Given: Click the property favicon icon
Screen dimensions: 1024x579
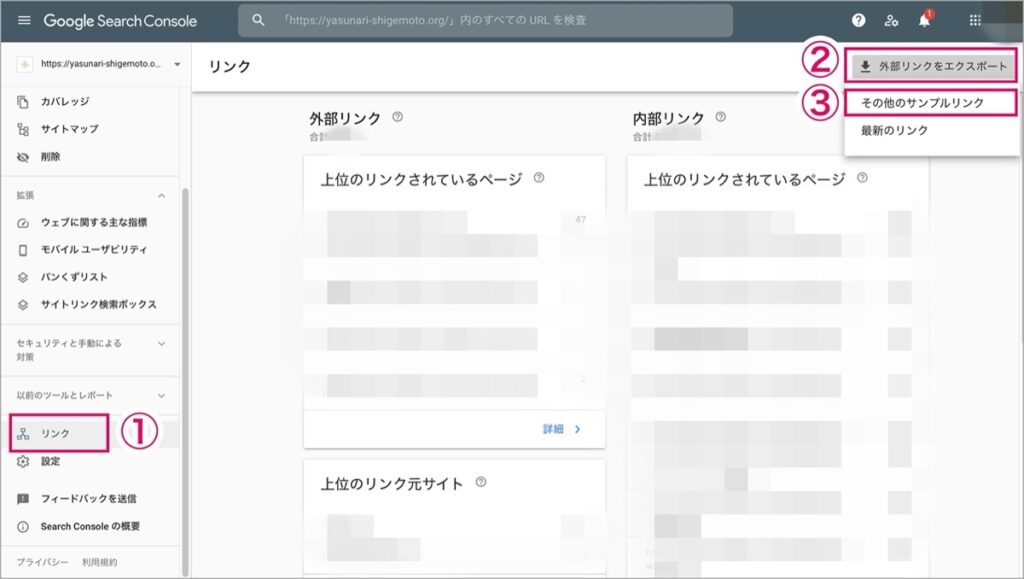Looking at the screenshot, I should click(x=25, y=64).
